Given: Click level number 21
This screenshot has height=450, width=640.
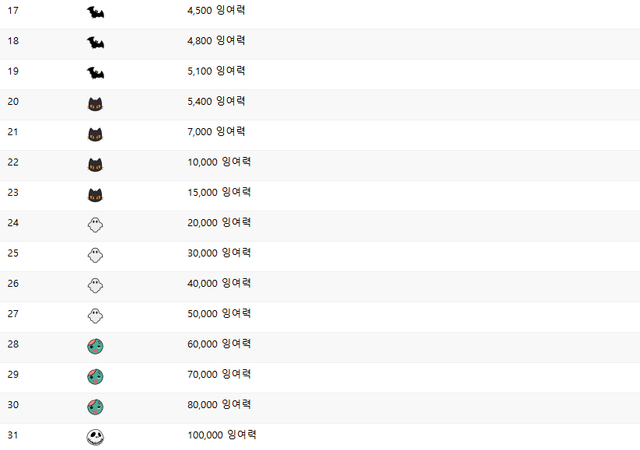Looking at the screenshot, I should pos(13,132).
